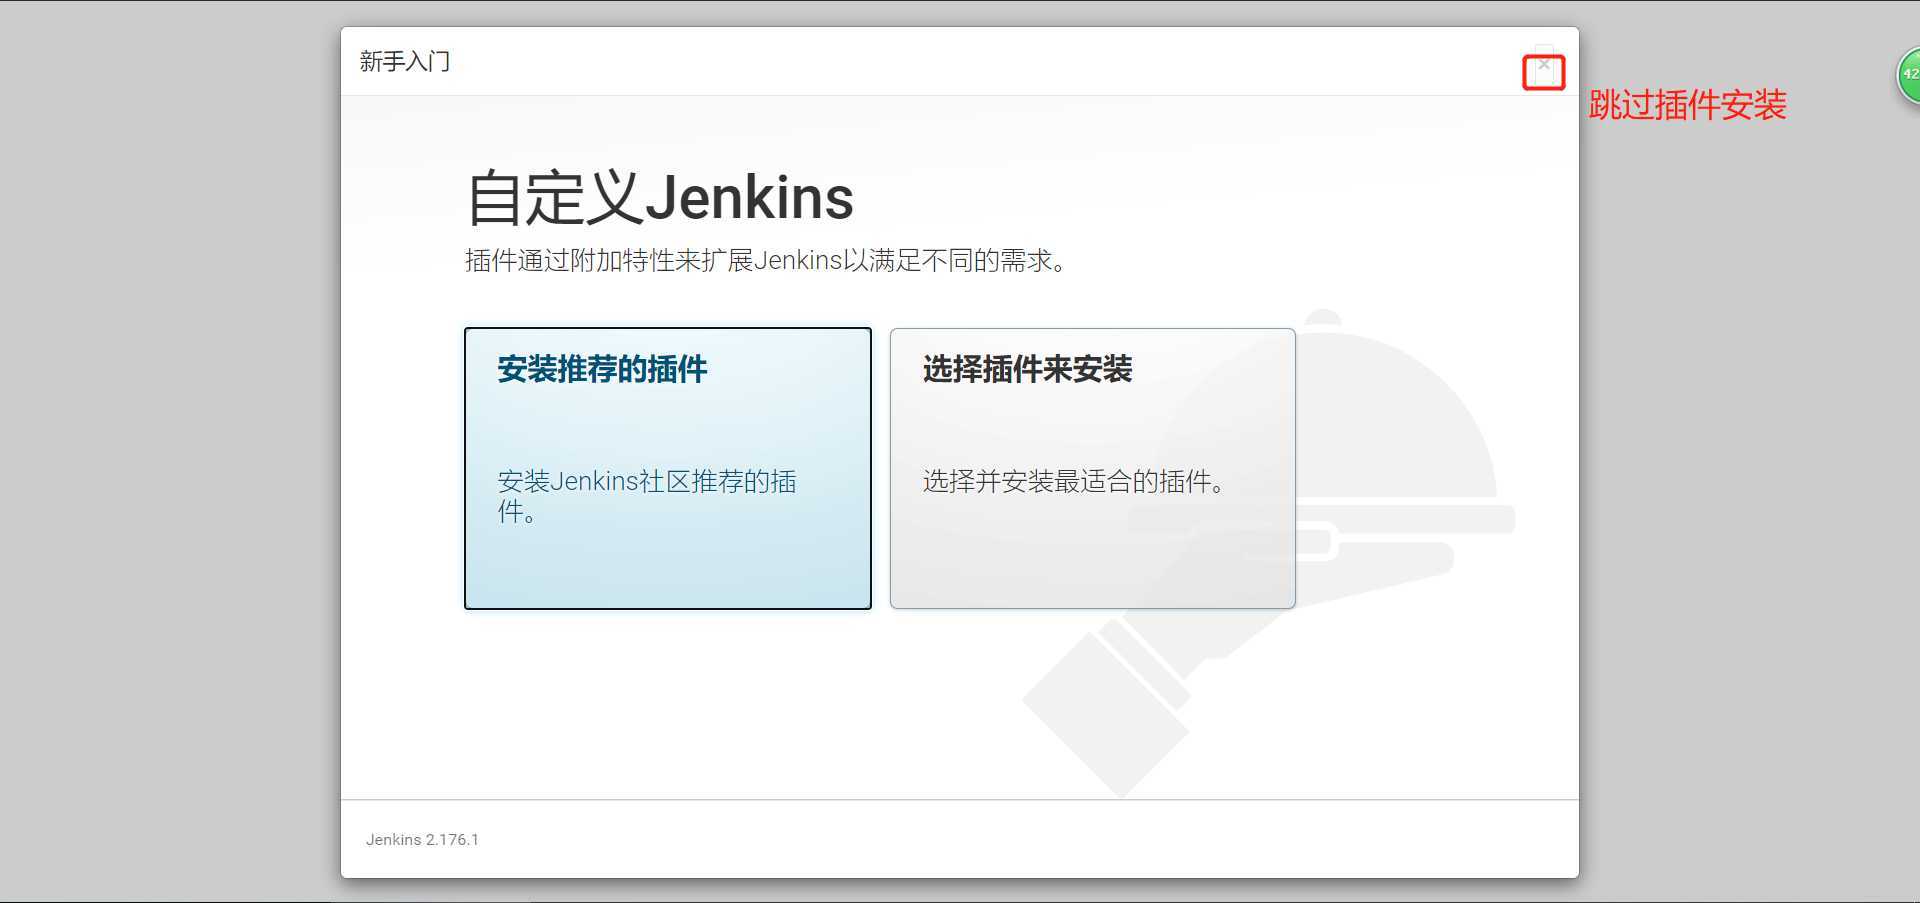Click the 自定义Jenkins heading

660,197
